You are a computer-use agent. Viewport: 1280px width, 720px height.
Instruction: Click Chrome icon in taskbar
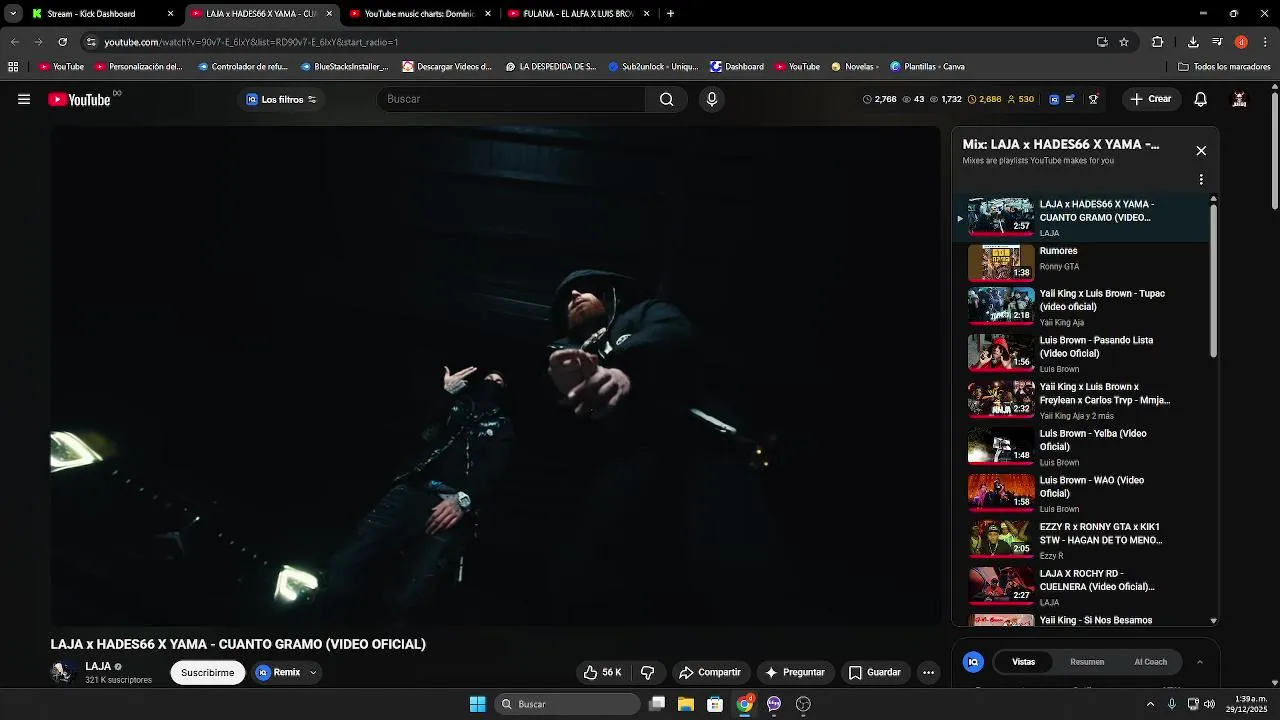744,704
